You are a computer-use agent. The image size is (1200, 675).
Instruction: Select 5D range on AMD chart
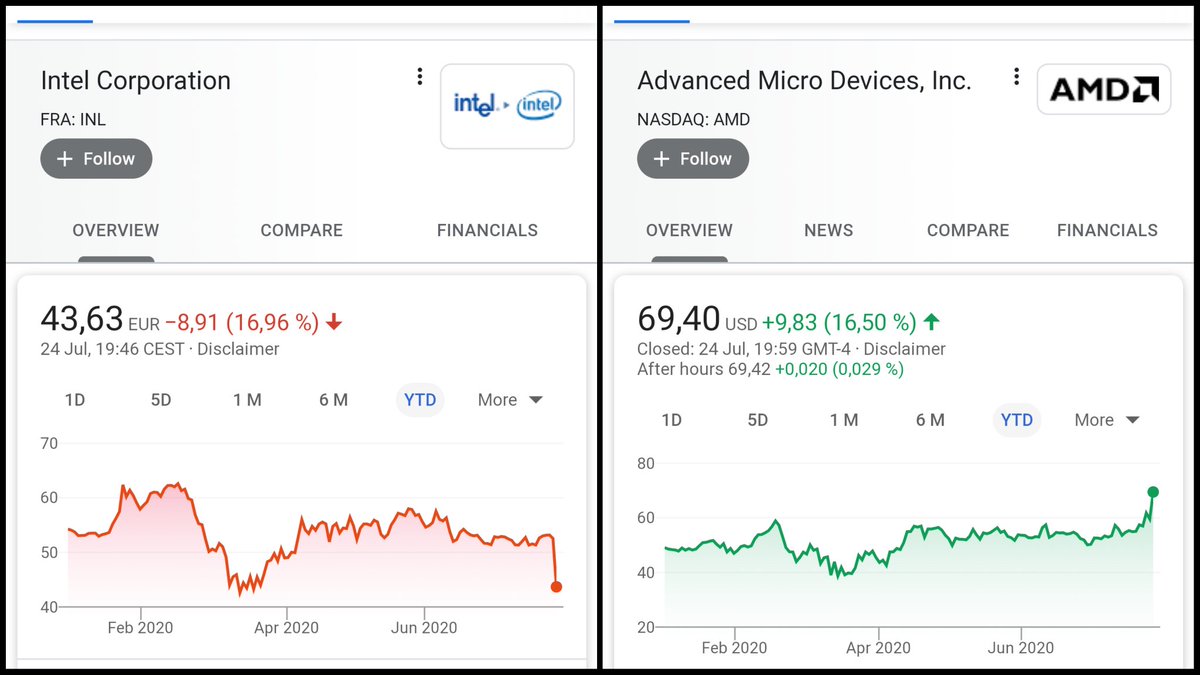[x=758, y=420]
